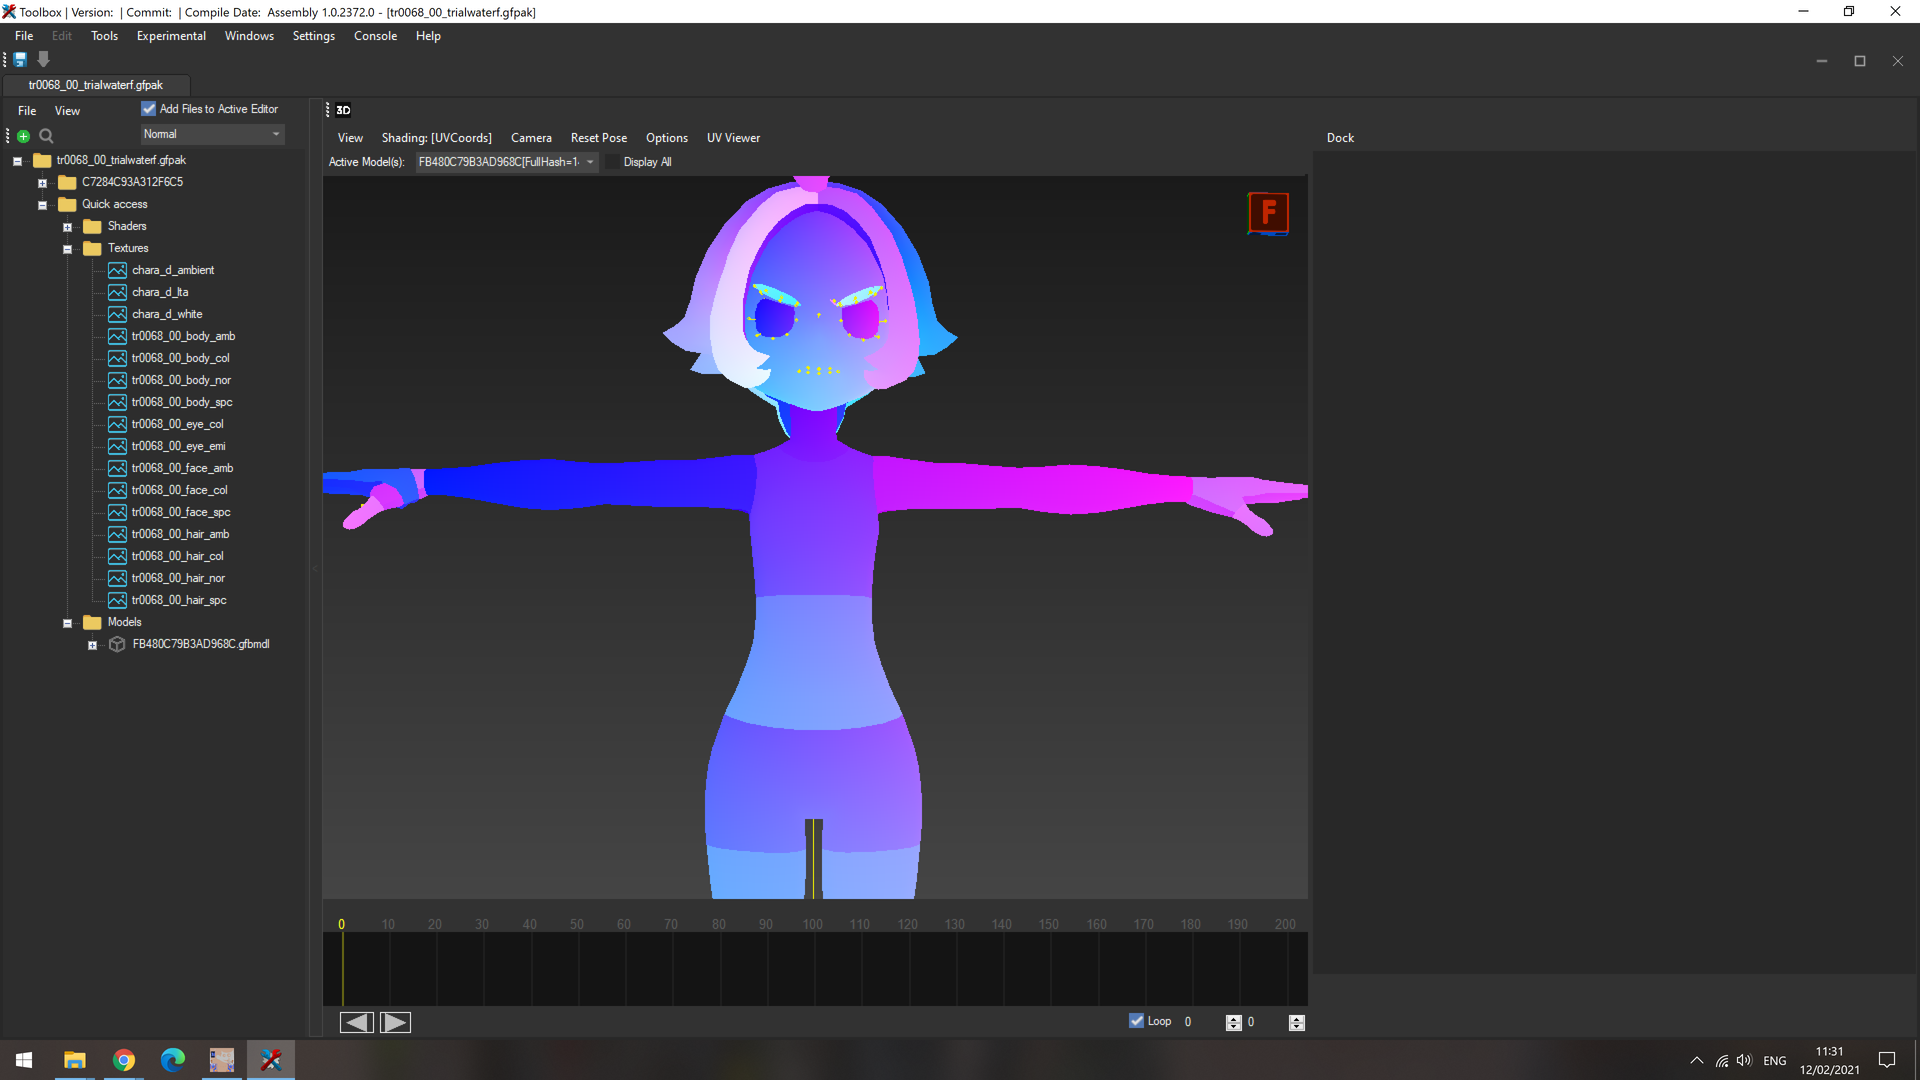Open the viewport Options menu
The height and width of the screenshot is (1080, 1920).
667,138
